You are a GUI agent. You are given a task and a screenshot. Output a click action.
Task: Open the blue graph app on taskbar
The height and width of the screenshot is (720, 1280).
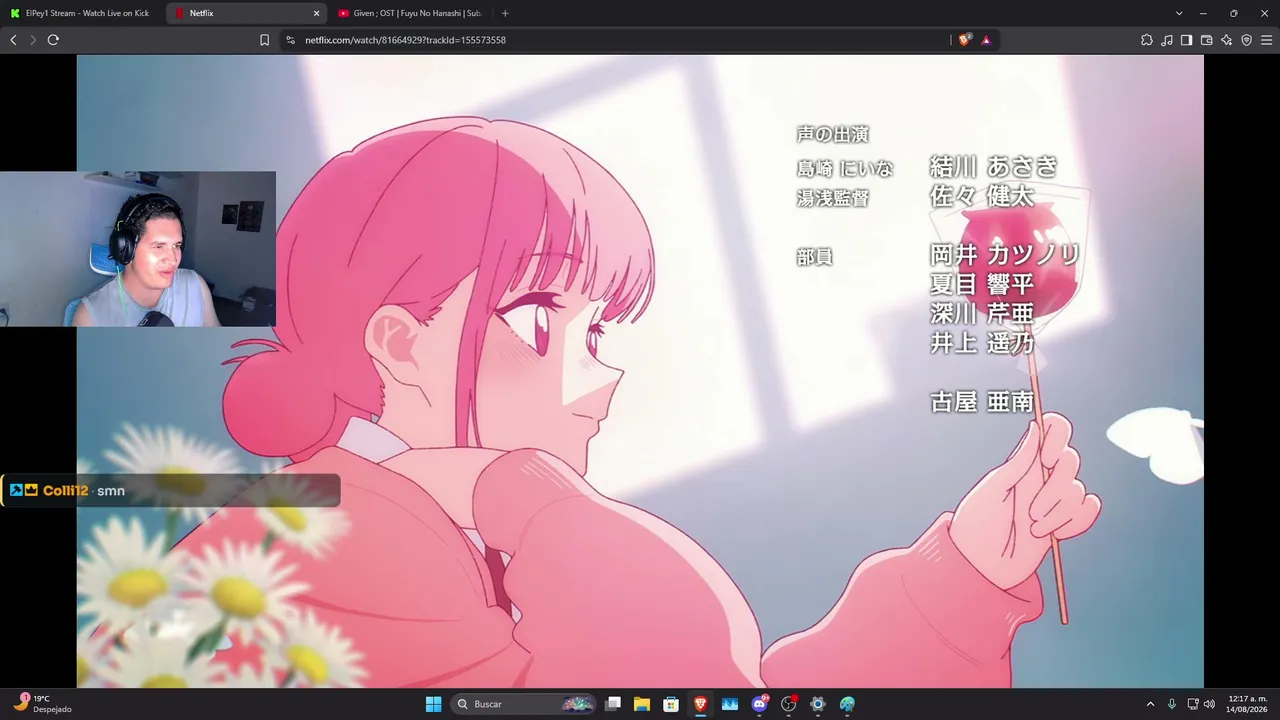730,704
